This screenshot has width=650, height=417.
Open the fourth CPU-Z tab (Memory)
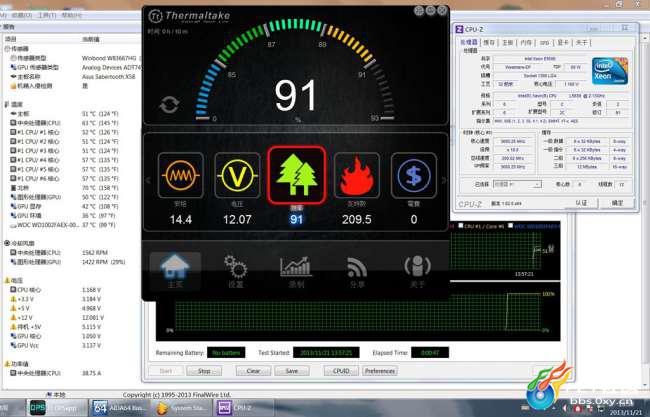526,42
